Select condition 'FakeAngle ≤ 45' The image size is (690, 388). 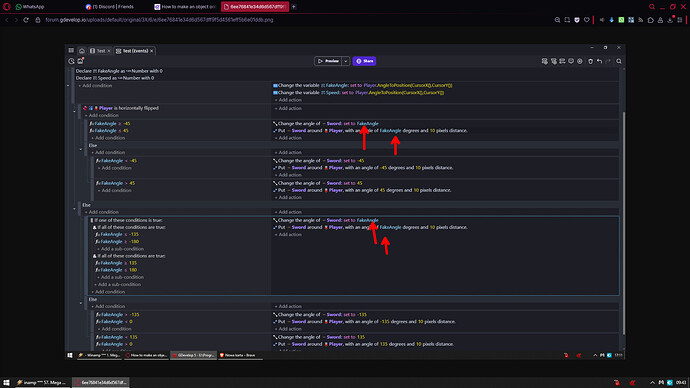click(109, 131)
